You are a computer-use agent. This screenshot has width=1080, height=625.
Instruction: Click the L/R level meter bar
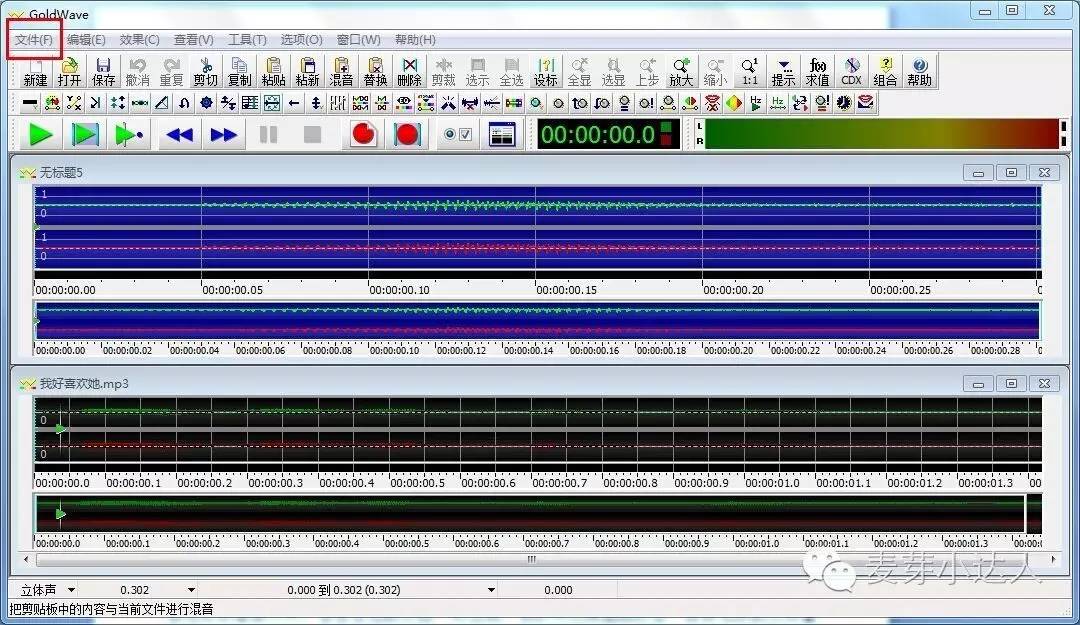coord(882,134)
